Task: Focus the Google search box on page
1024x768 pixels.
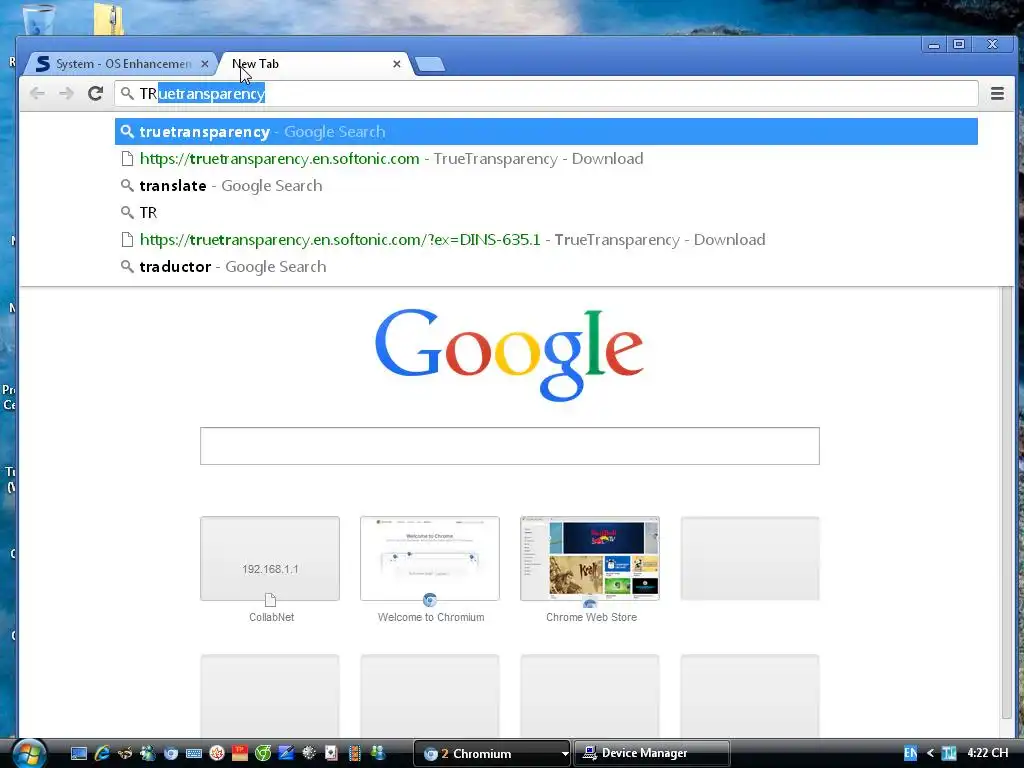Action: tap(509, 446)
